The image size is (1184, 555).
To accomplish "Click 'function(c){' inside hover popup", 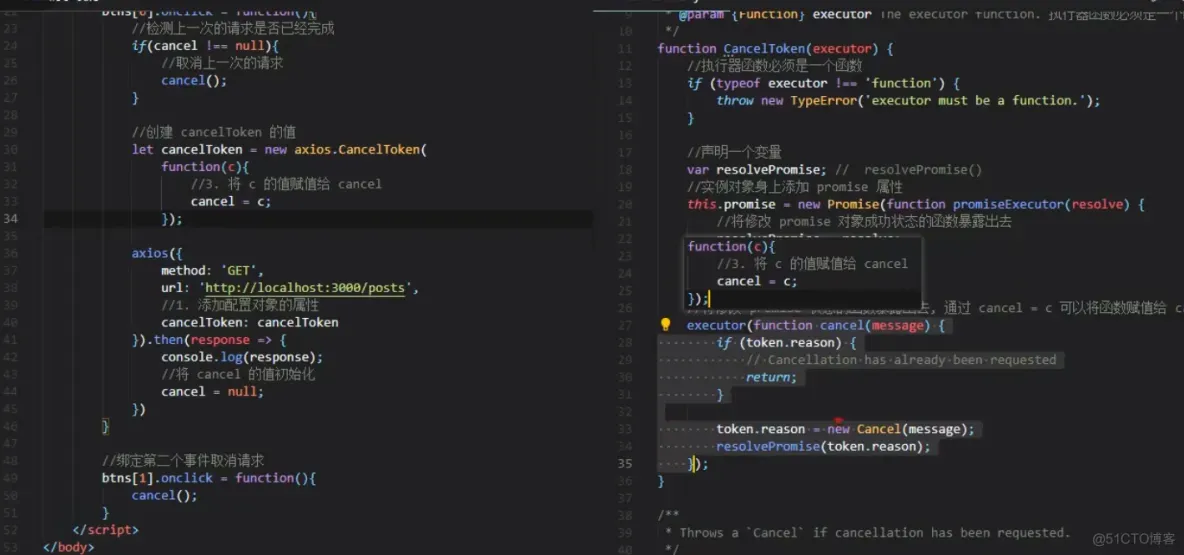I will click(732, 247).
